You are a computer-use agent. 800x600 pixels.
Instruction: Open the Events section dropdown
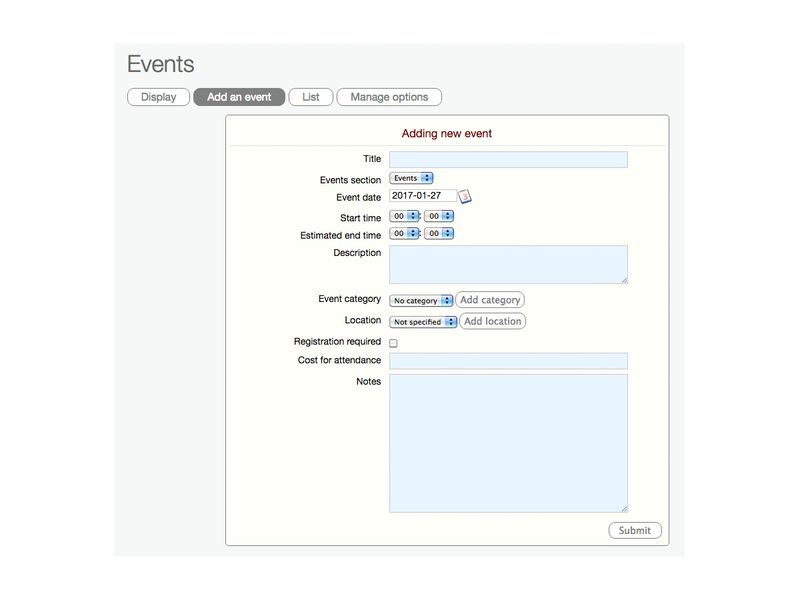coord(411,178)
